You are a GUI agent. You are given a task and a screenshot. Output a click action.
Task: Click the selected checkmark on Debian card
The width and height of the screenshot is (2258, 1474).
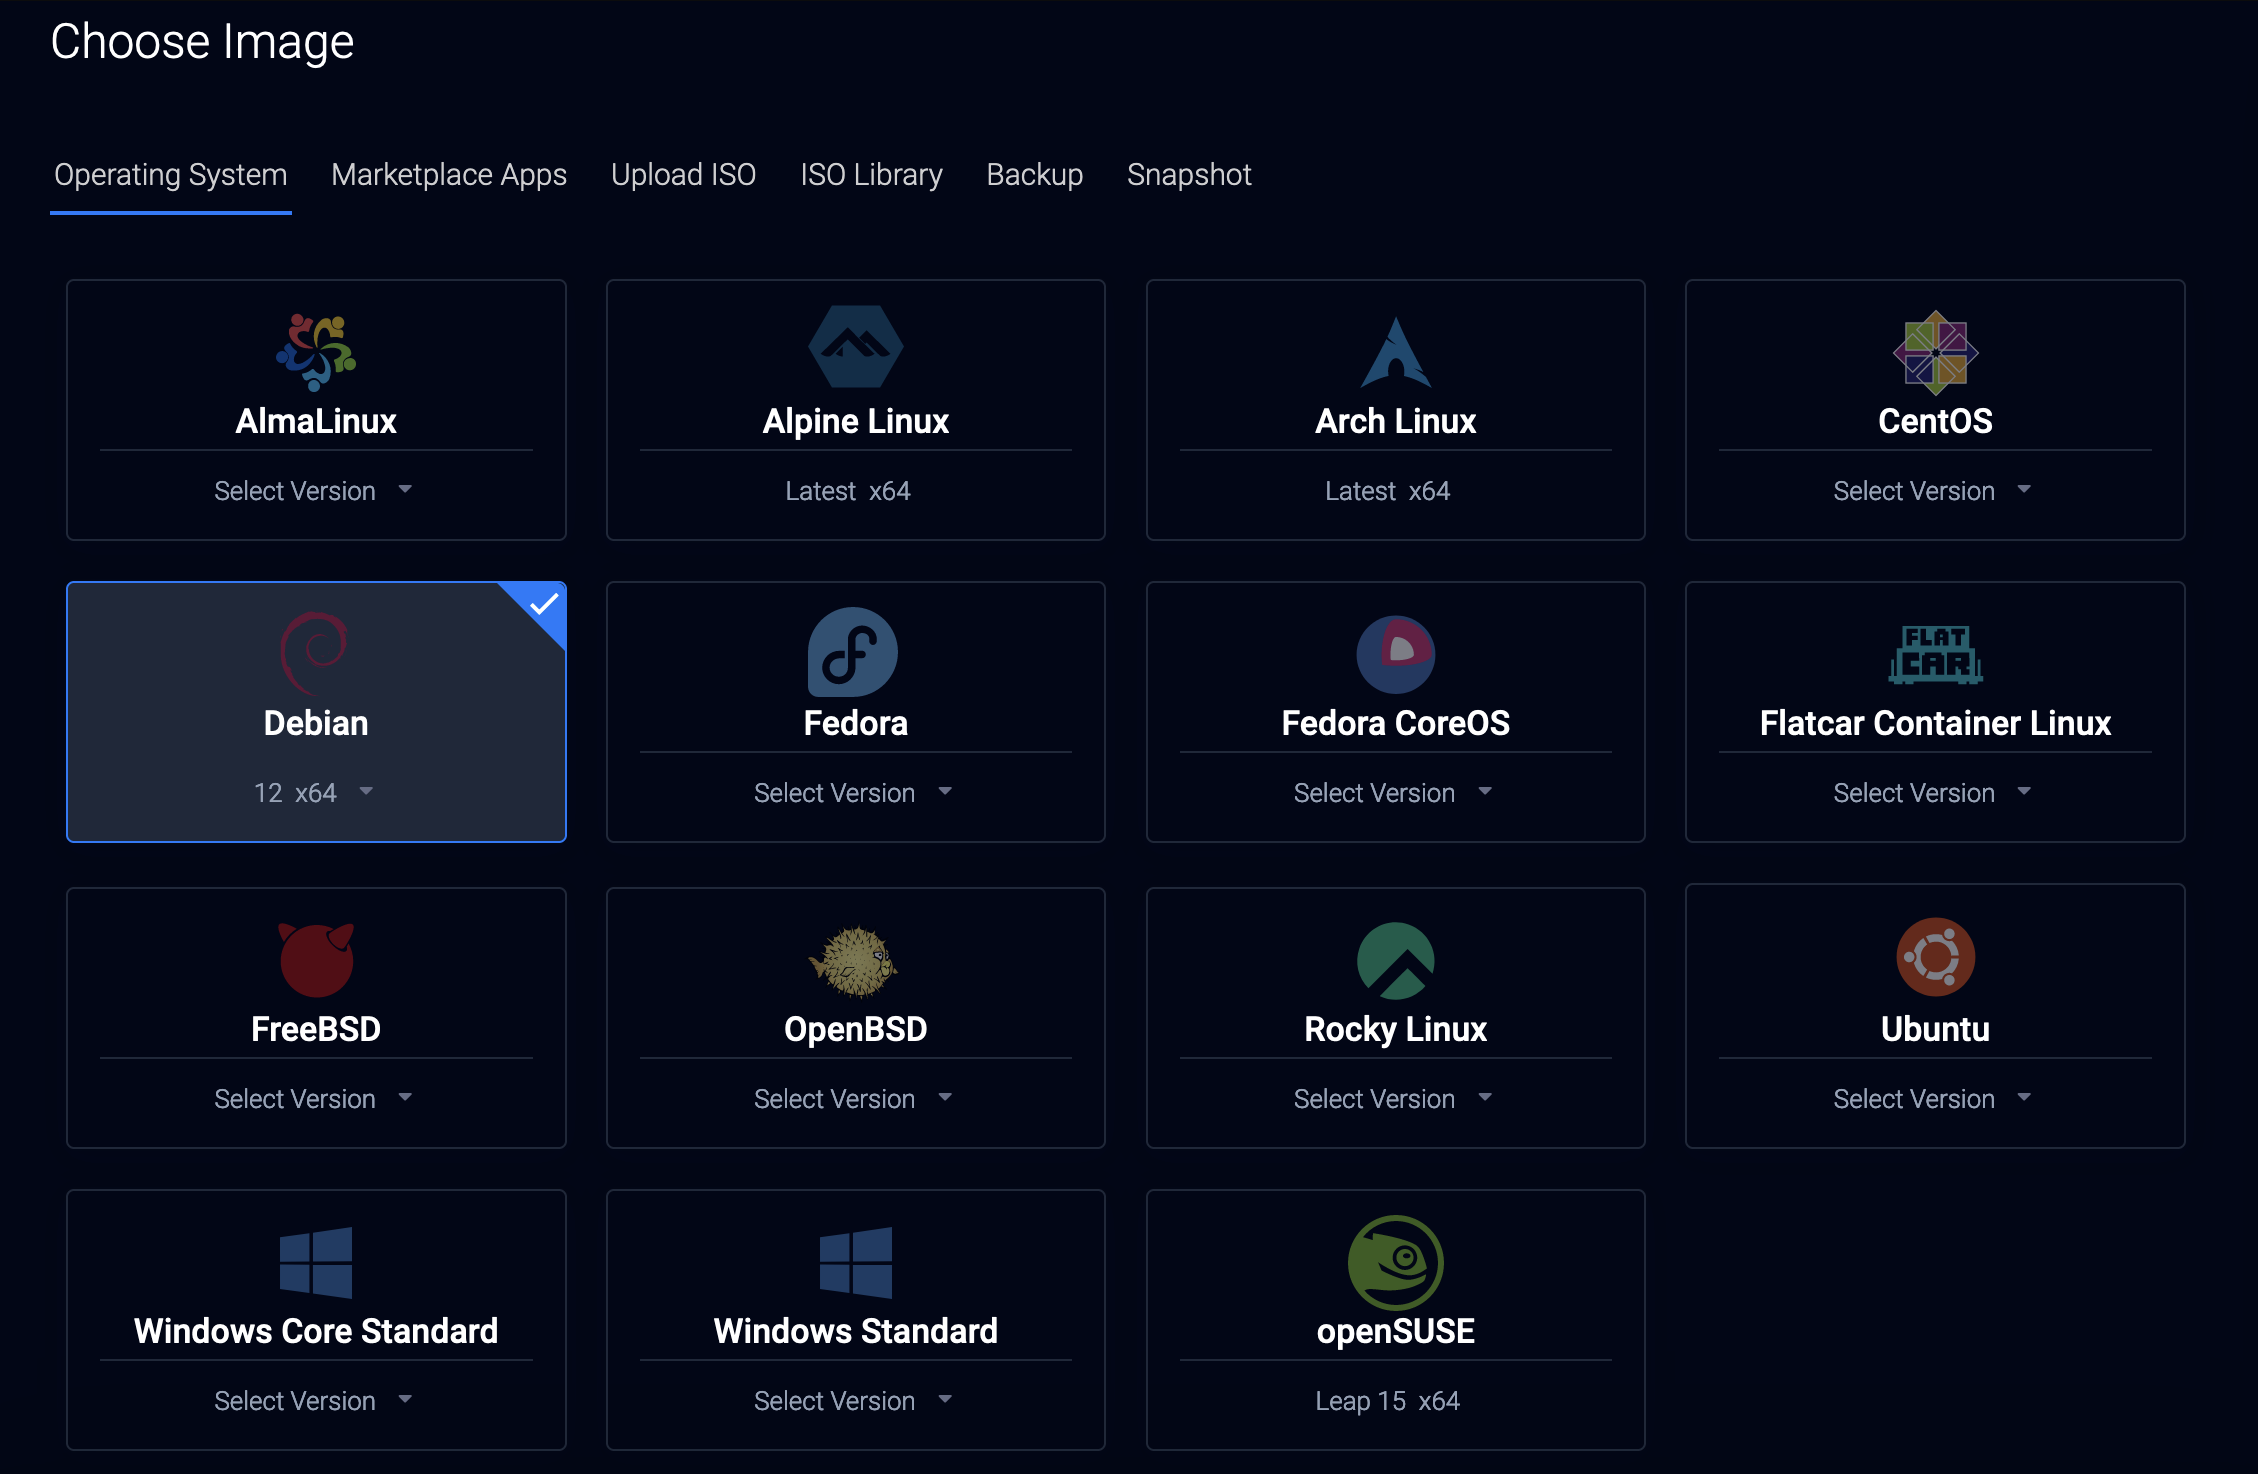point(545,604)
